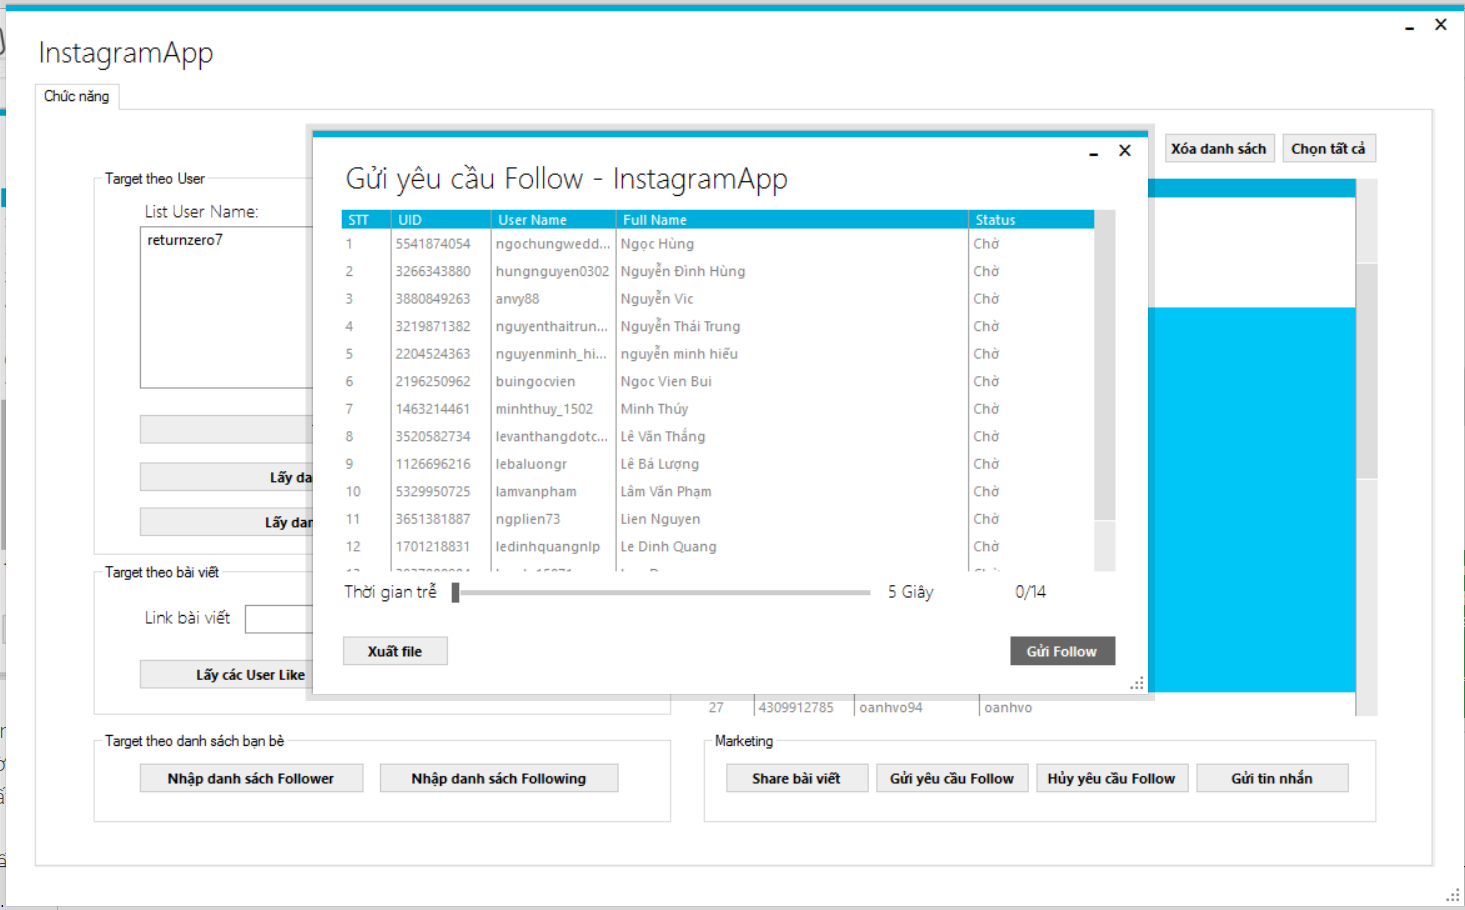Click the Share bài viết button
1465x910 pixels.
pos(797,778)
